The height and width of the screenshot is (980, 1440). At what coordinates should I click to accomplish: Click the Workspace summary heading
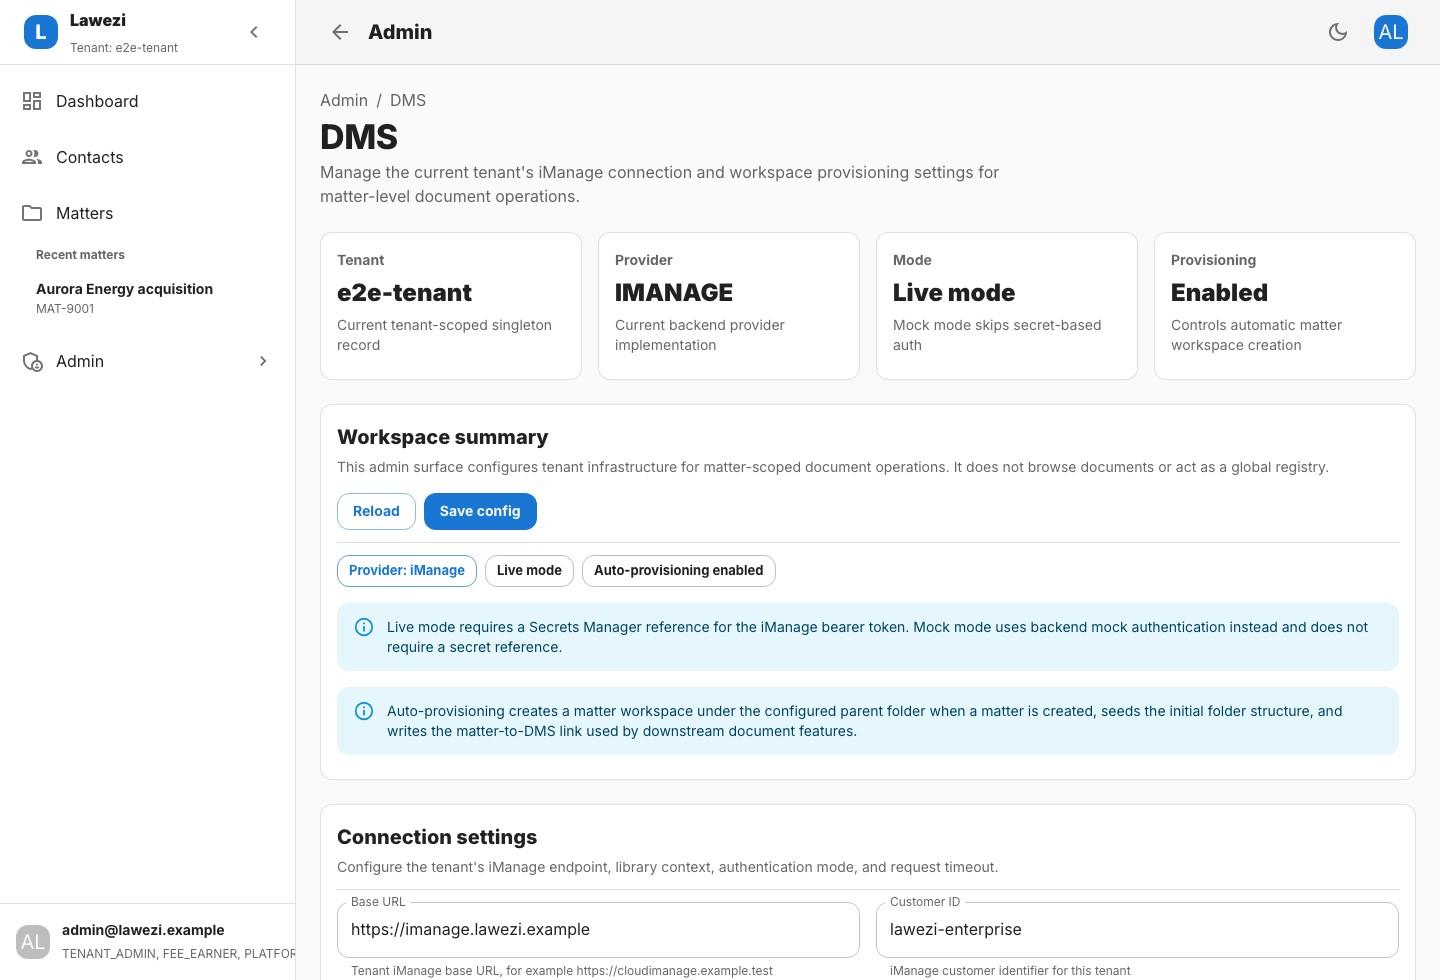click(x=442, y=437)
